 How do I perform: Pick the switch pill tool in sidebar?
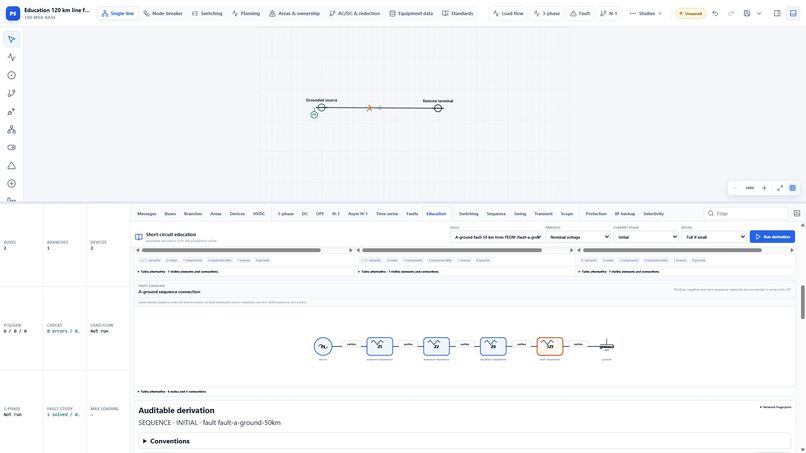(x=11, y=148)
